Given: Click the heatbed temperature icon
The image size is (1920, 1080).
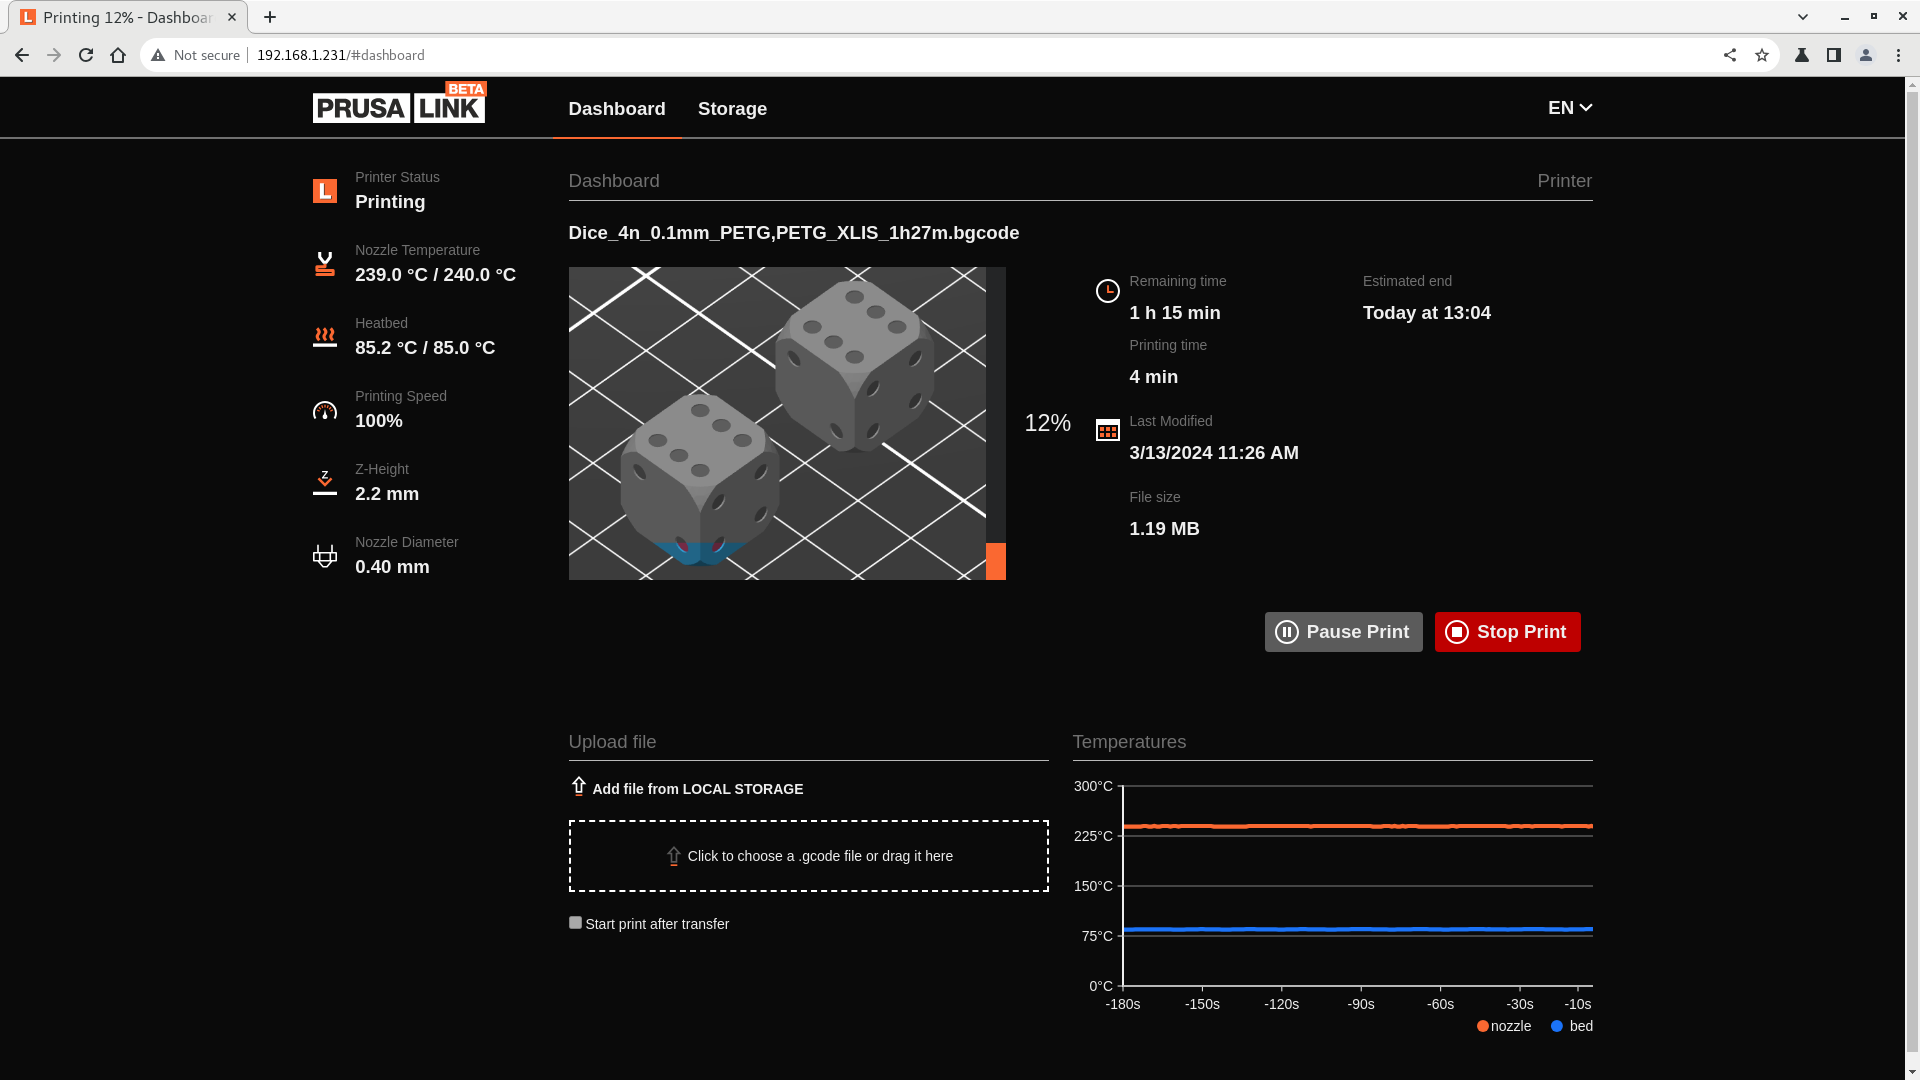Looking at the screenshot, I should point(325,337).
